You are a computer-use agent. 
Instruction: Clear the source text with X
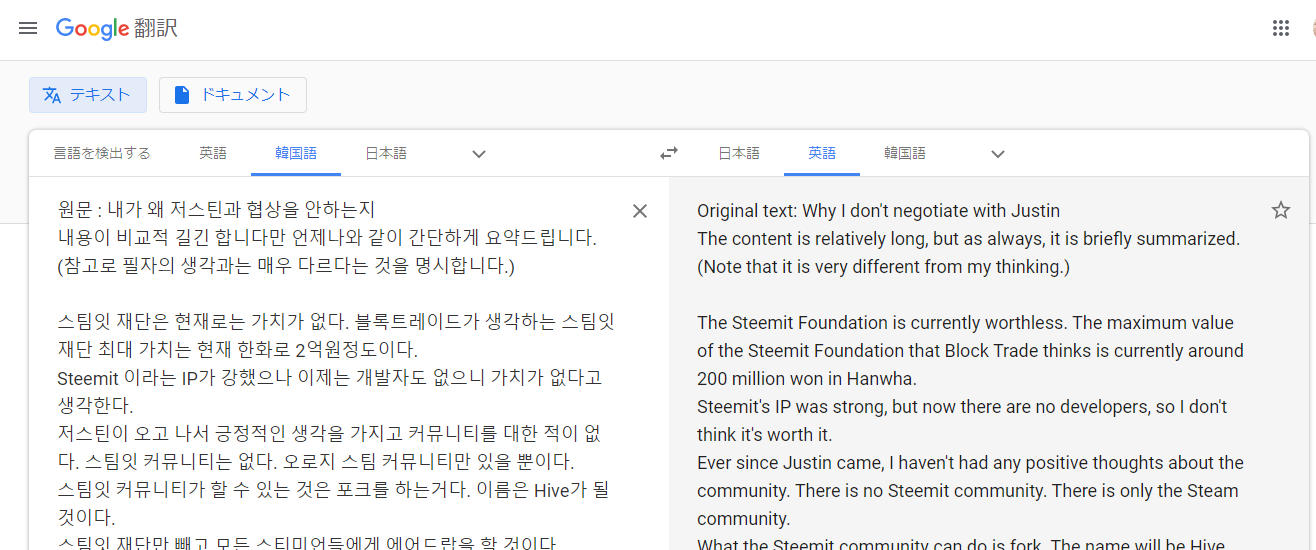click(640, 211)
